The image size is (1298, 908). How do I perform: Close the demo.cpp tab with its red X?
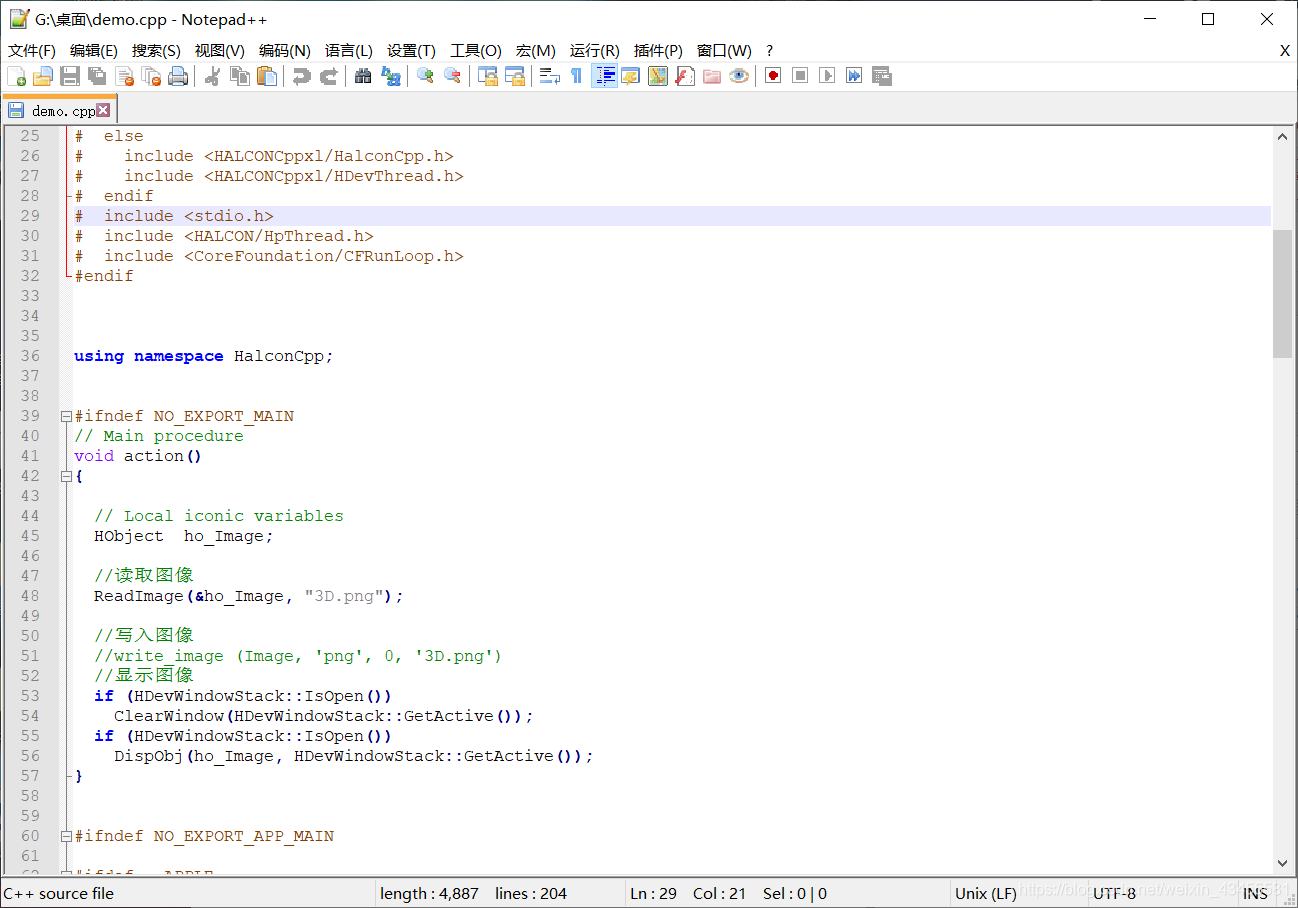[103, 110]
